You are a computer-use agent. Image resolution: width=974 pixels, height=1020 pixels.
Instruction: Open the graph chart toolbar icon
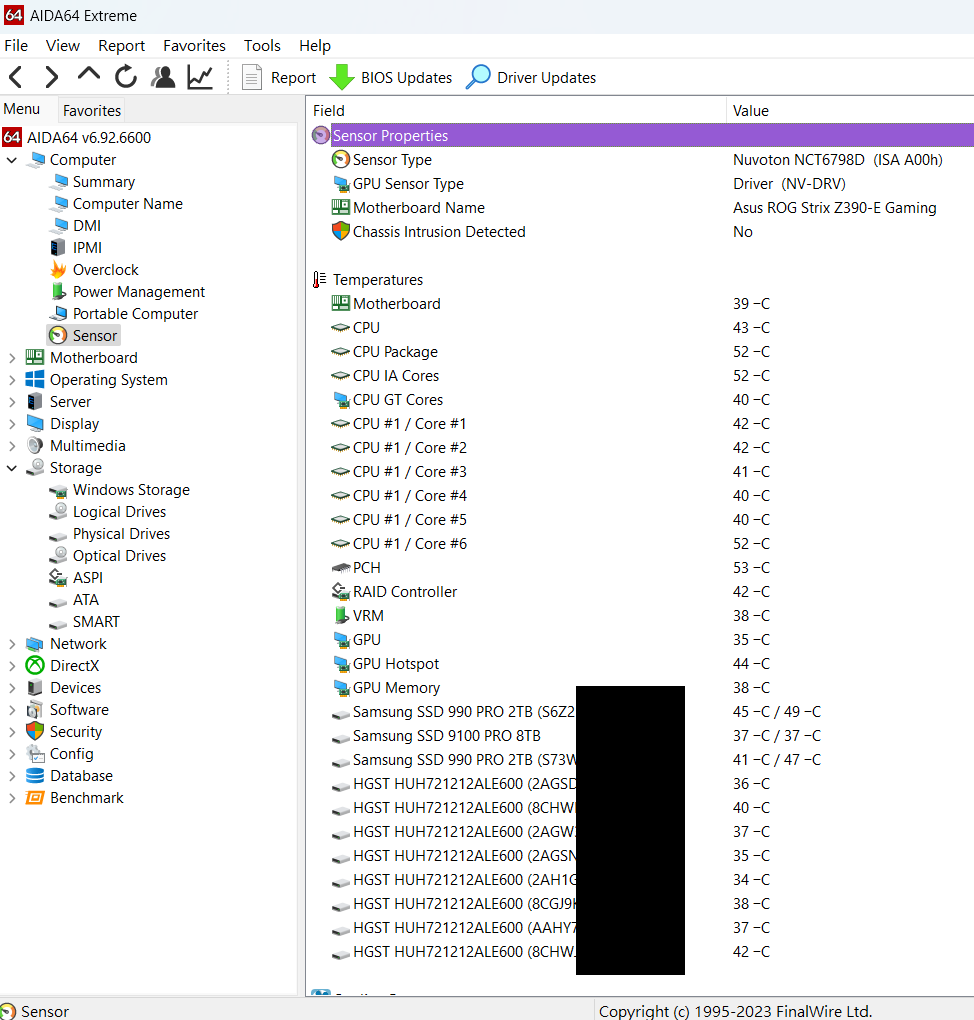coord(200,77)
